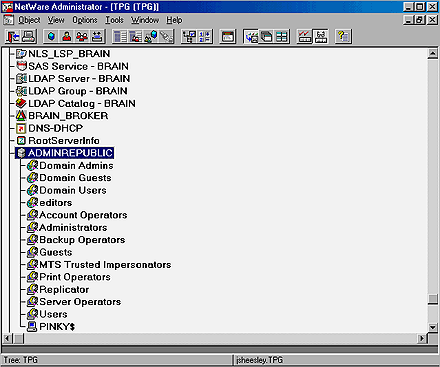Open the Options menu
This screenshot has height=367, width=440.
tap(85, 20)
